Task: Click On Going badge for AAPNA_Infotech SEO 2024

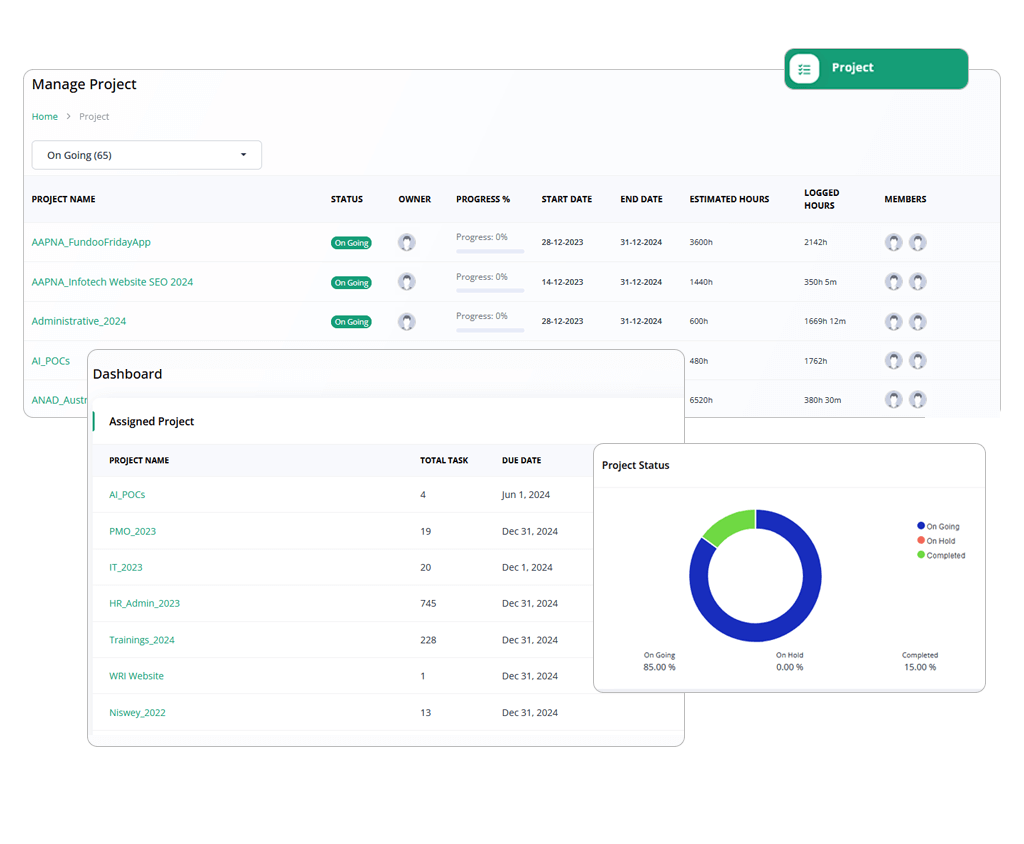Action: tap(351, 282)
